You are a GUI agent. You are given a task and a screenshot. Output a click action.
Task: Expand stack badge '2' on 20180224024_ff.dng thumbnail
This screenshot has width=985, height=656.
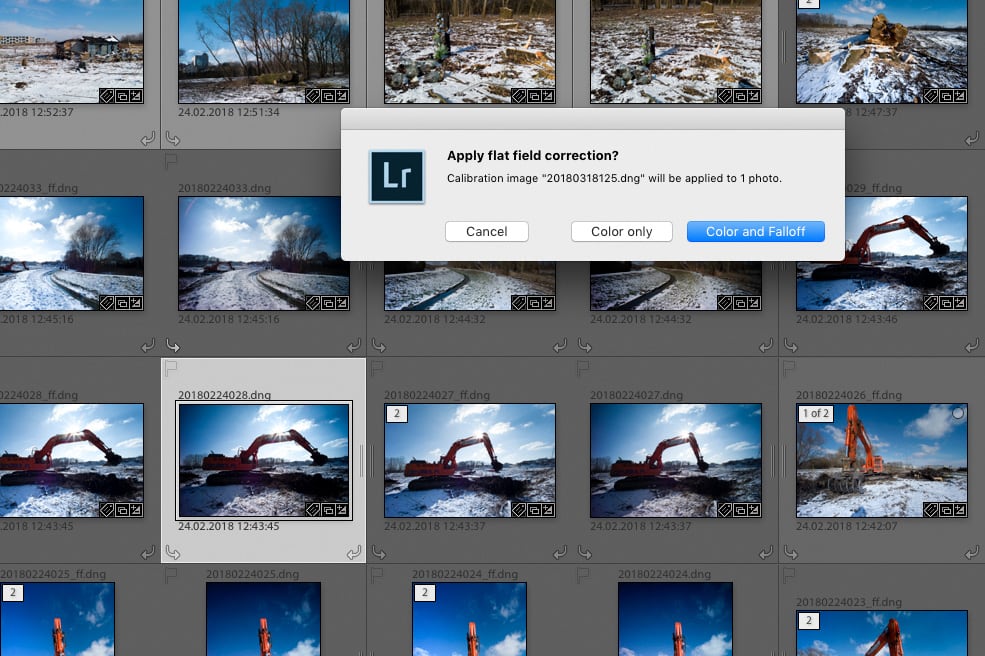coord(424,592)
